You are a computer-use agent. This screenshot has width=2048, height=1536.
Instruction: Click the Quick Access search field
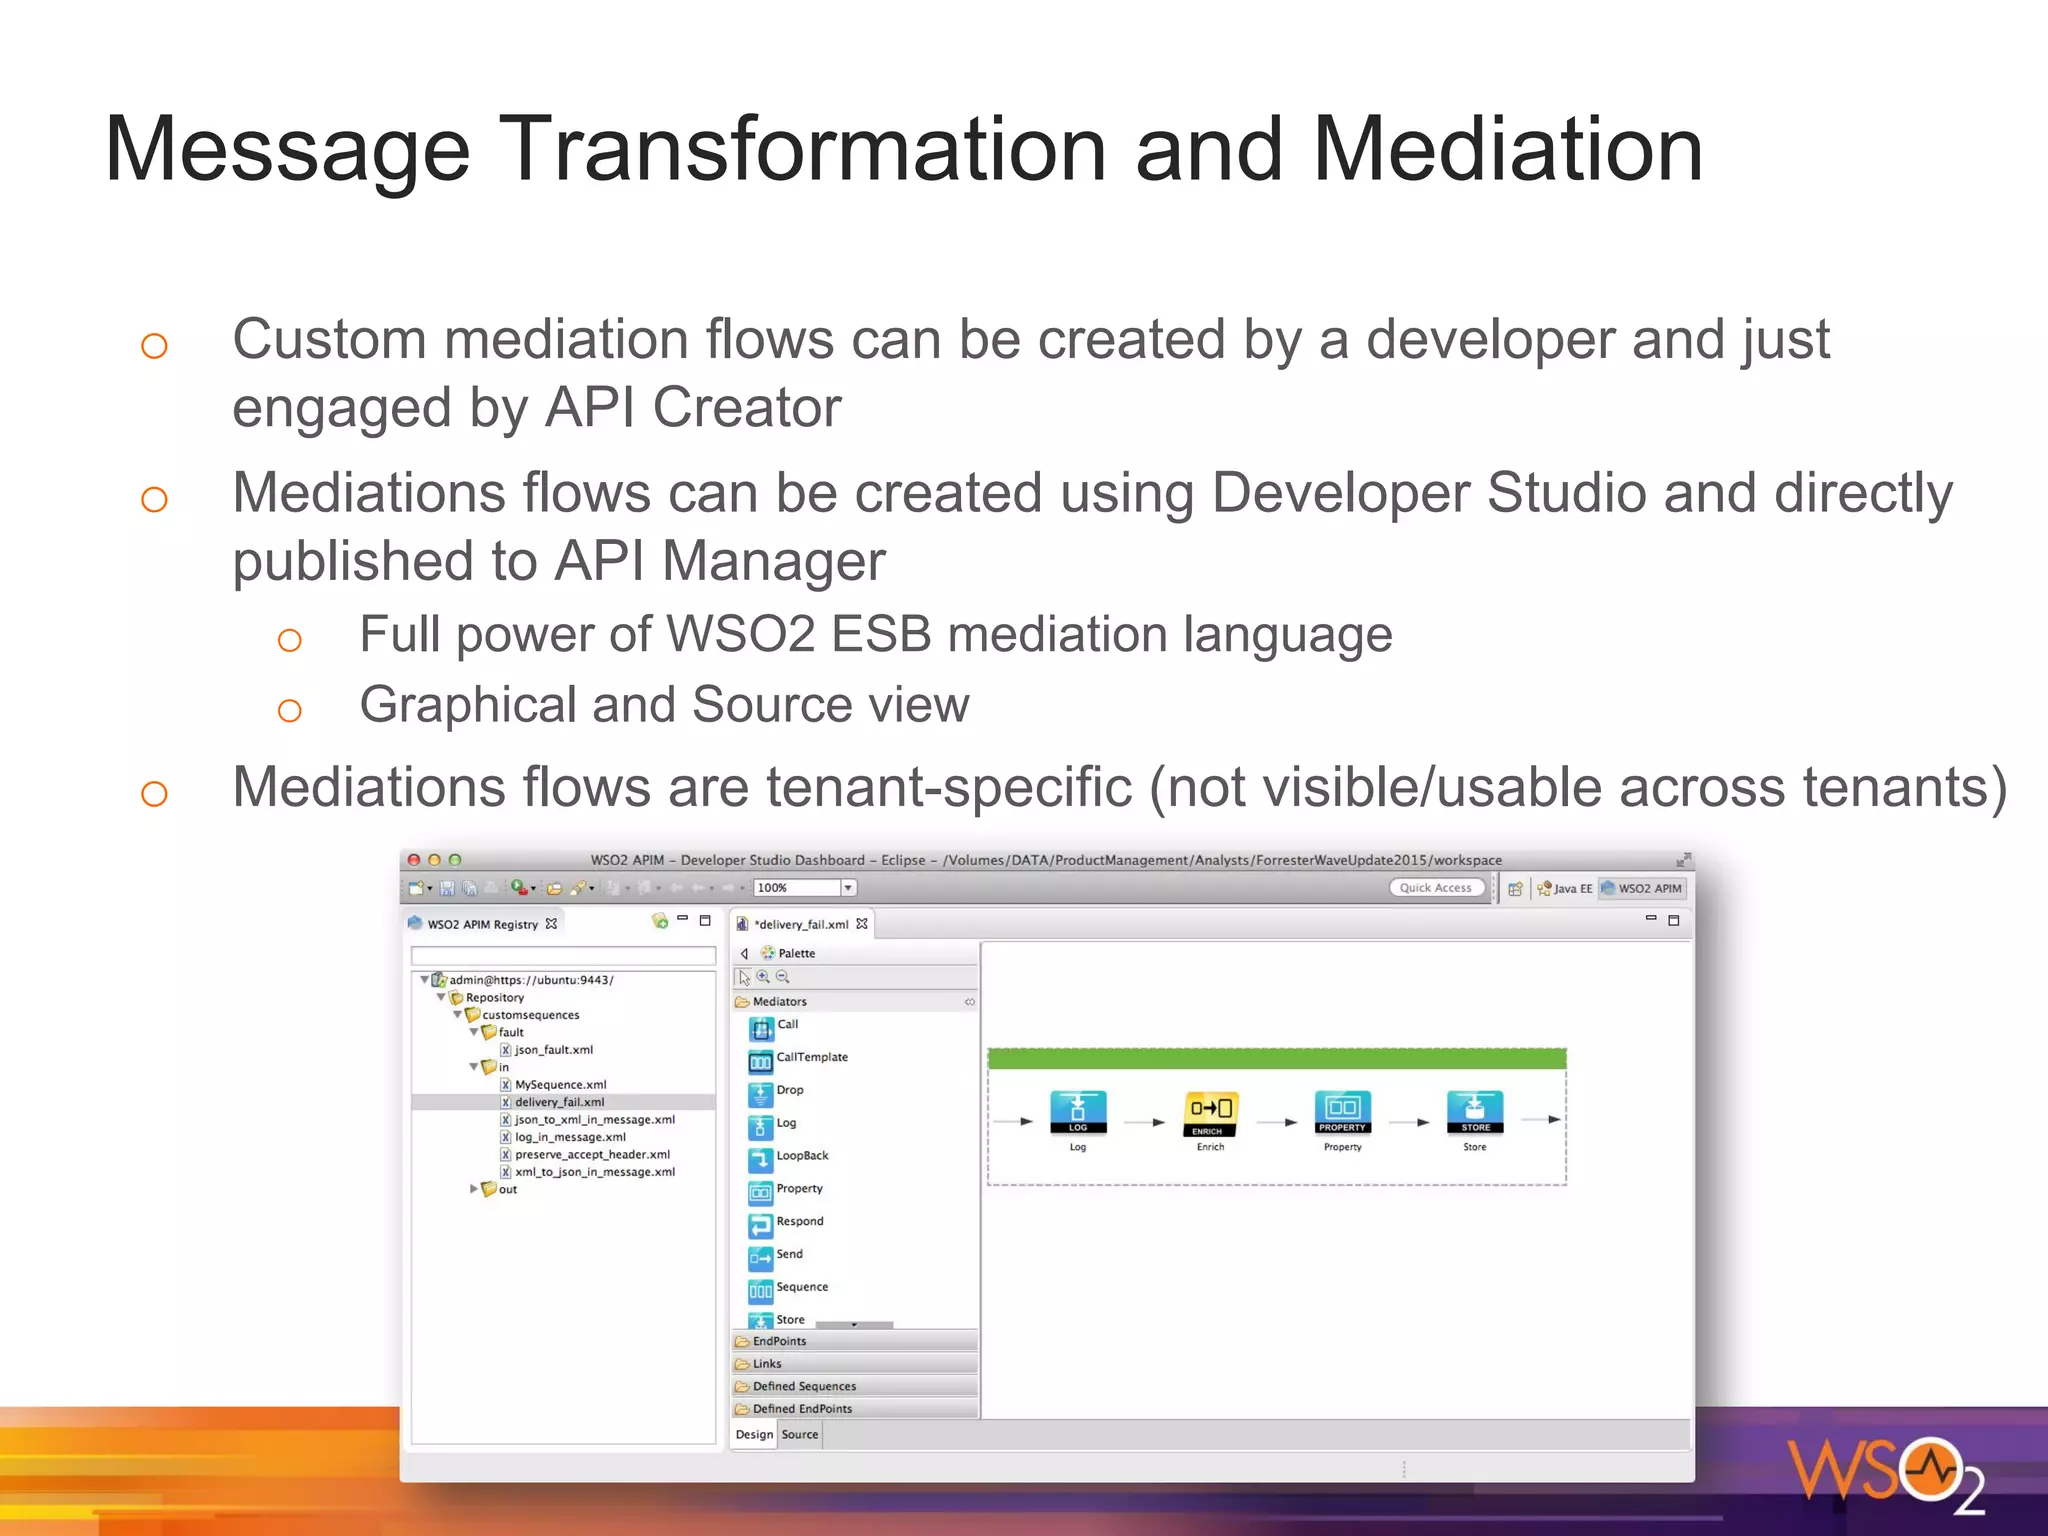1436,888
